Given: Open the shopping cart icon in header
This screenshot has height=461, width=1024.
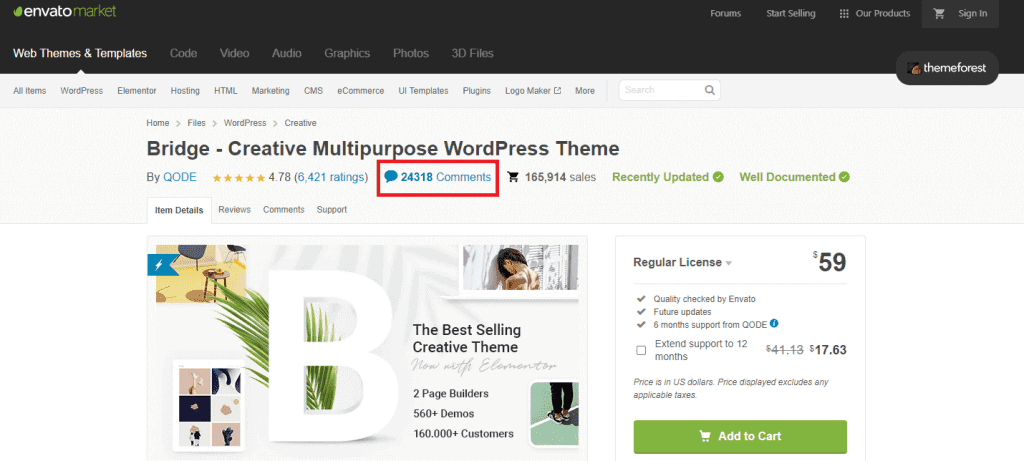Looking at the screenshot, I should click(x=939, y=14).
